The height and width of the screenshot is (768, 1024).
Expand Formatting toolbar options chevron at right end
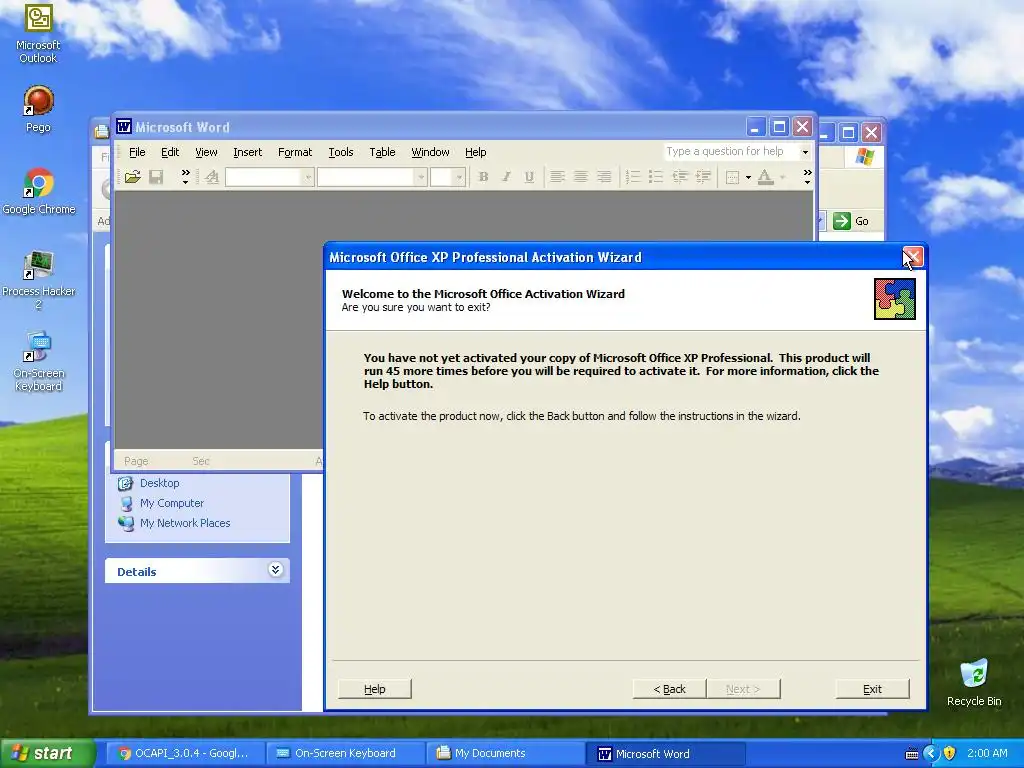pos(808,176)
